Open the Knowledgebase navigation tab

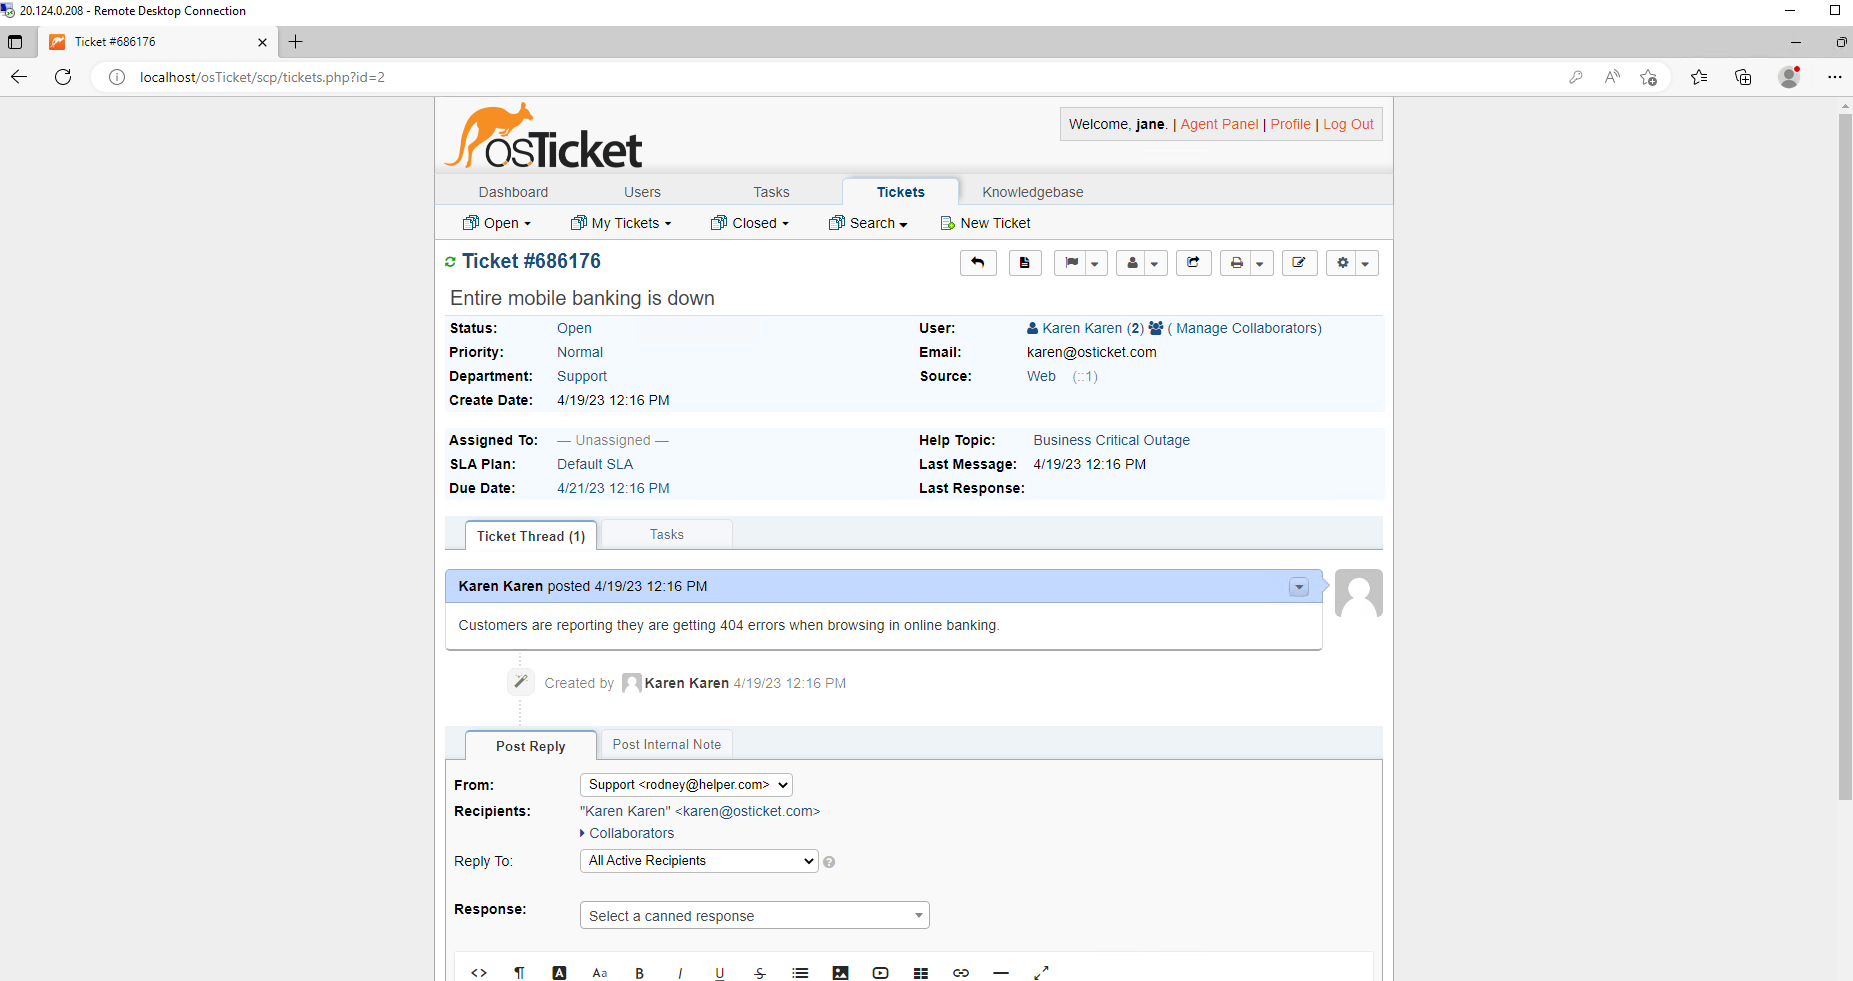1033,192
